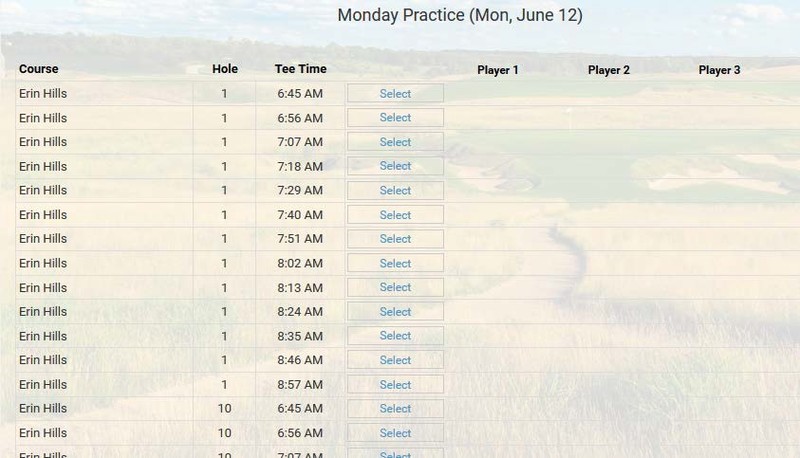Click the Course column header
The width and height of the screenshot is (800, 458).
39,70
